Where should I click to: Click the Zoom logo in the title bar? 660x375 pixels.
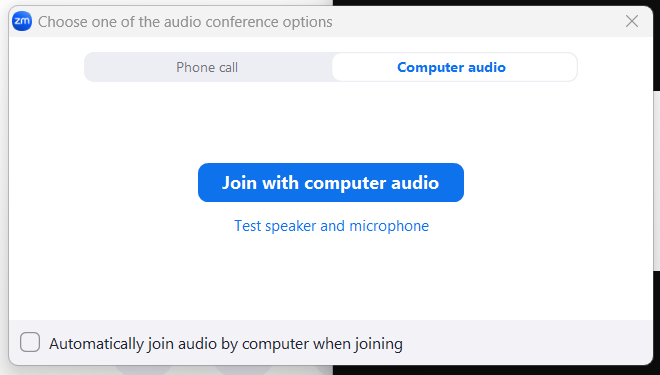[22, 21]
